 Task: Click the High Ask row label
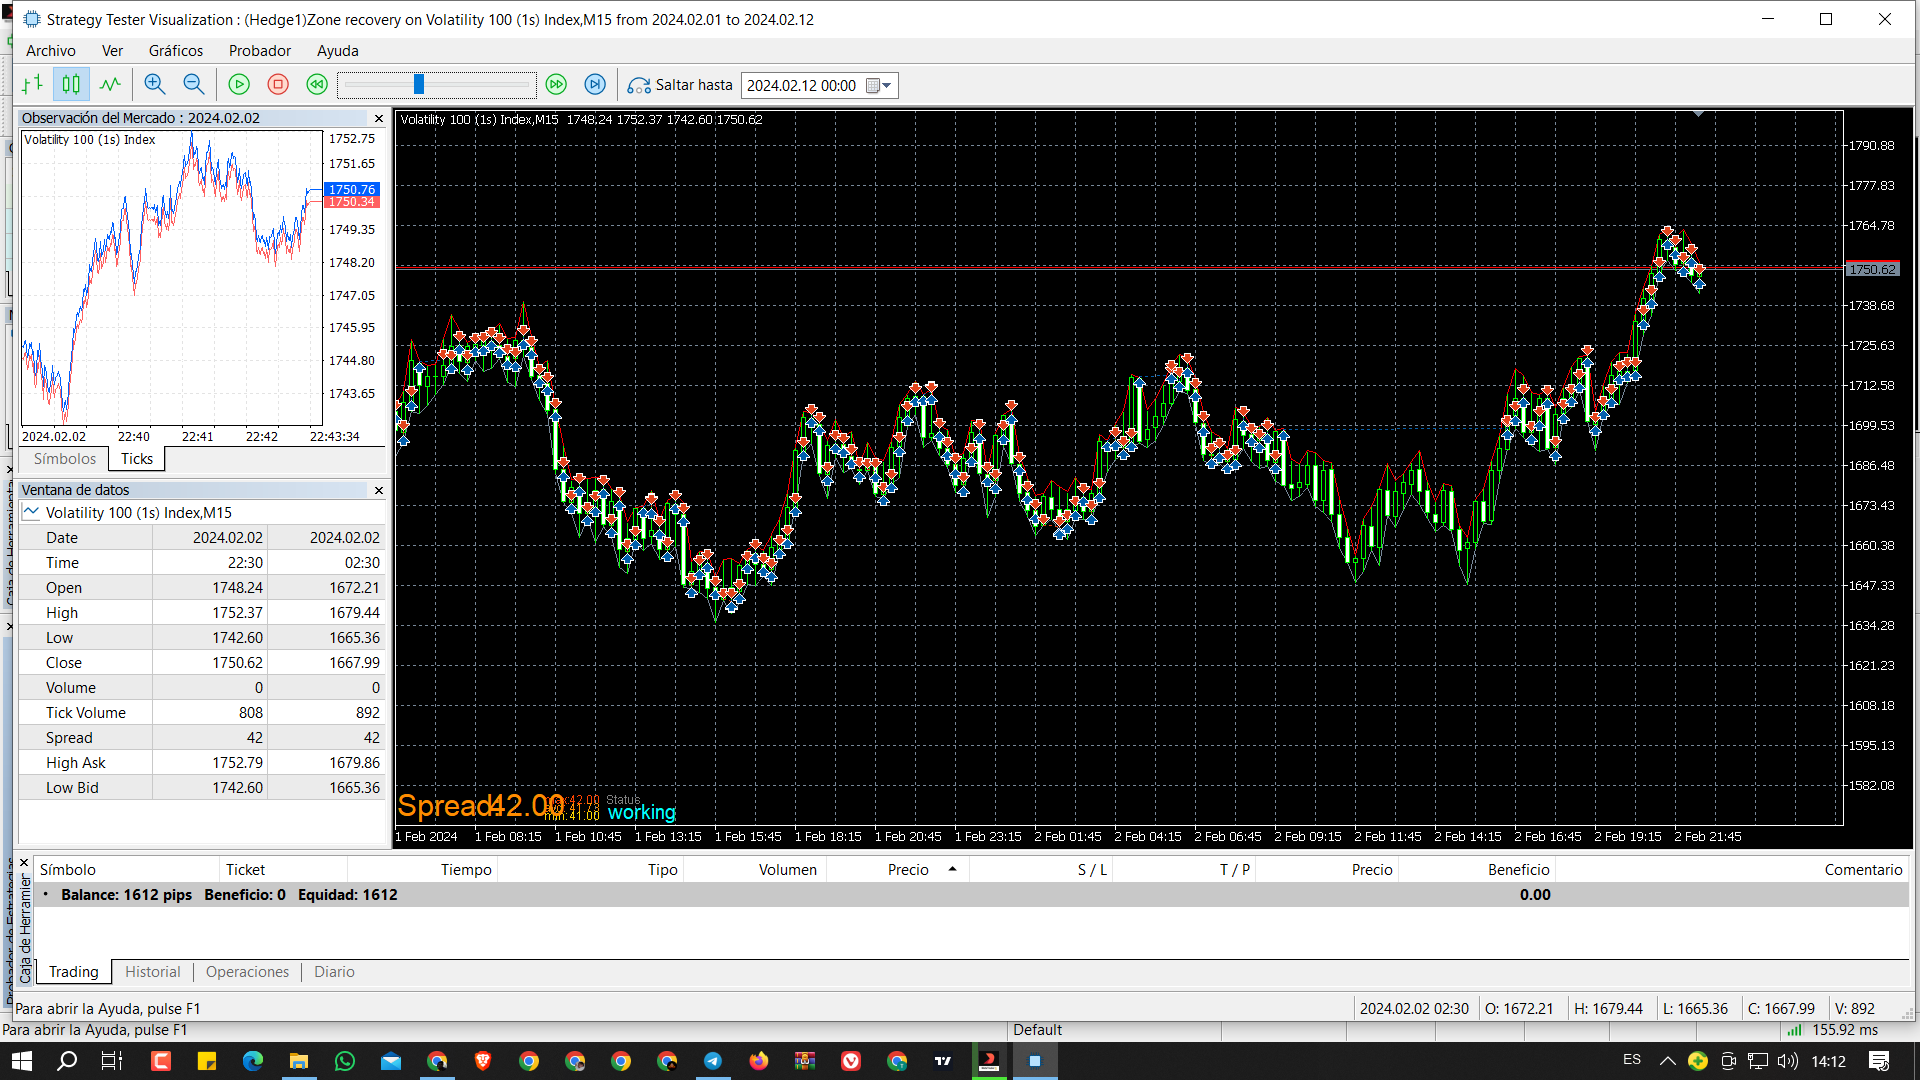pyautogui.click(x=75, y=763)
